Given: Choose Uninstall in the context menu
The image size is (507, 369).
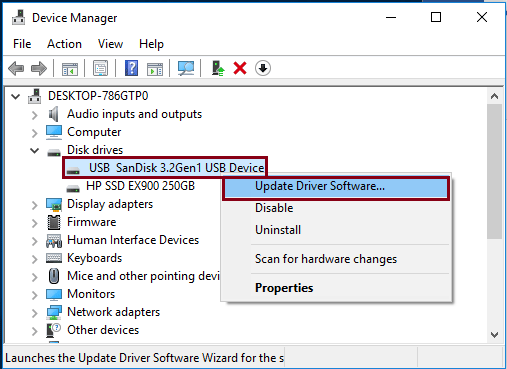Looking at the screenshot, I should tap(336, 230).
